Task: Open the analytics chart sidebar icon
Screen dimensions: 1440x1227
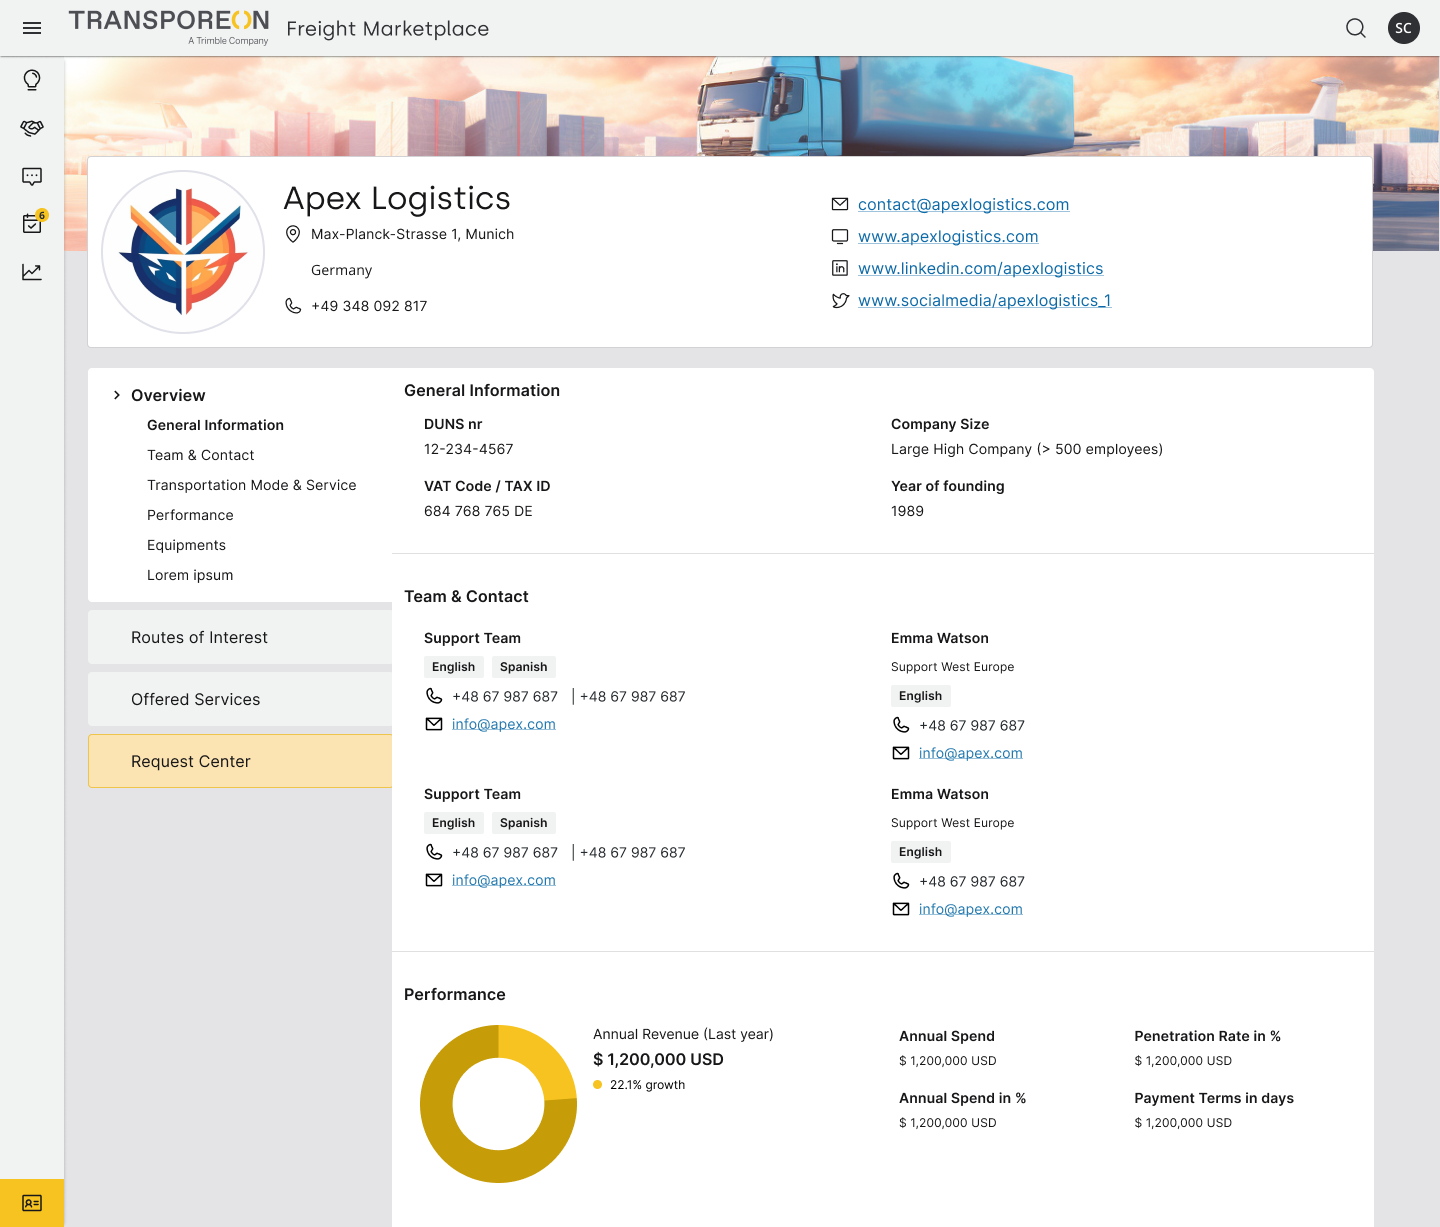Action: click(x=32, y=272)
